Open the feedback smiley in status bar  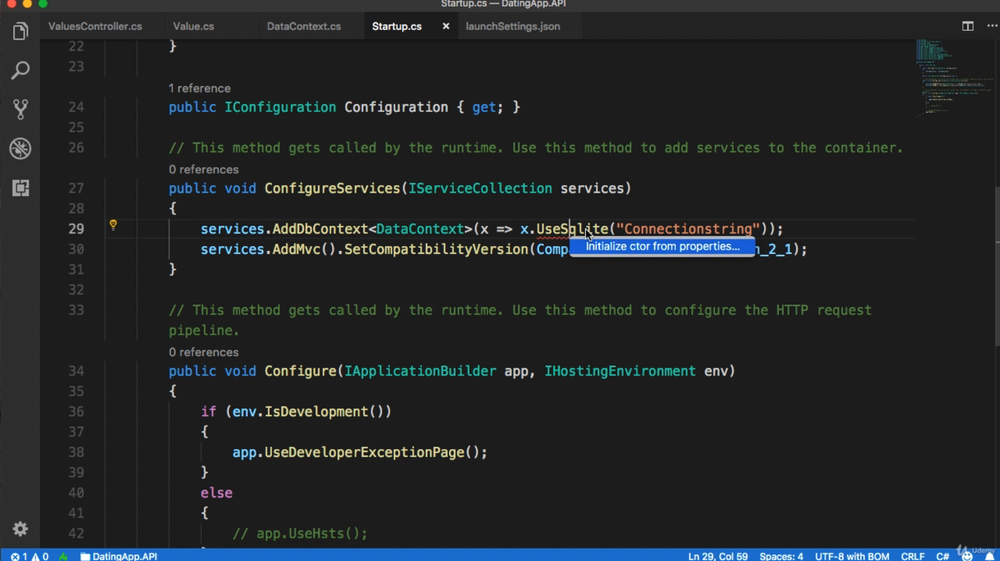click(967, 556)
